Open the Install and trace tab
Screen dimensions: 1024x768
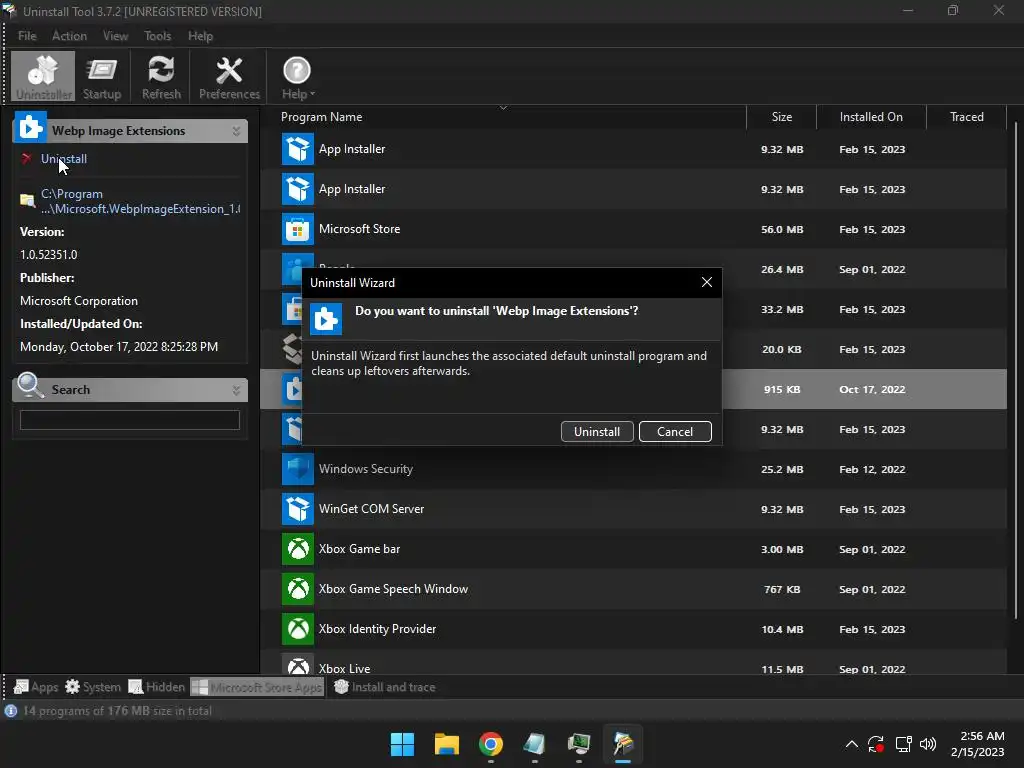point(385,687)
